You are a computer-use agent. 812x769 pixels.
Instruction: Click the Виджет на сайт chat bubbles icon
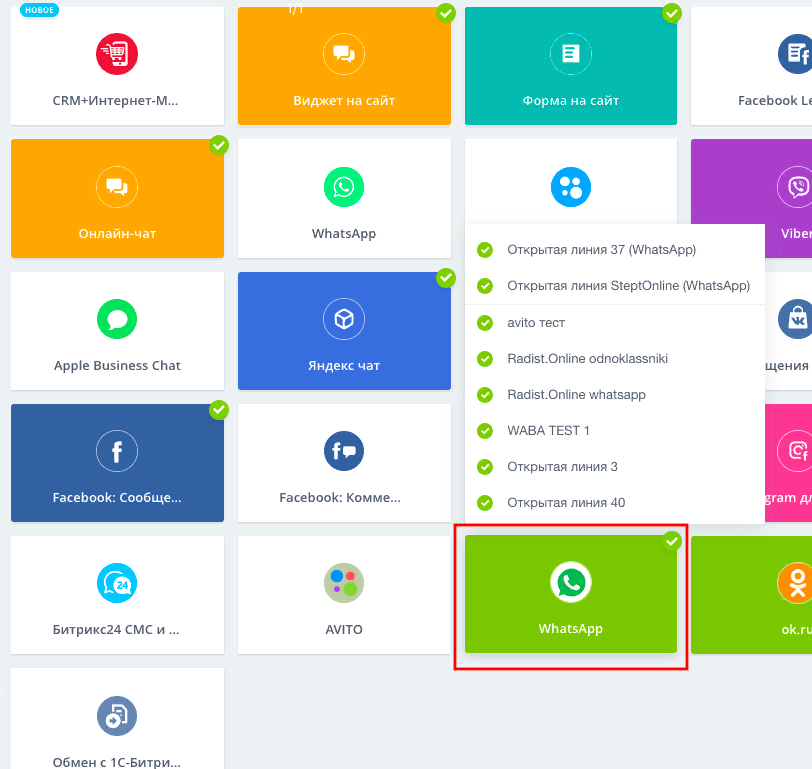344,54
